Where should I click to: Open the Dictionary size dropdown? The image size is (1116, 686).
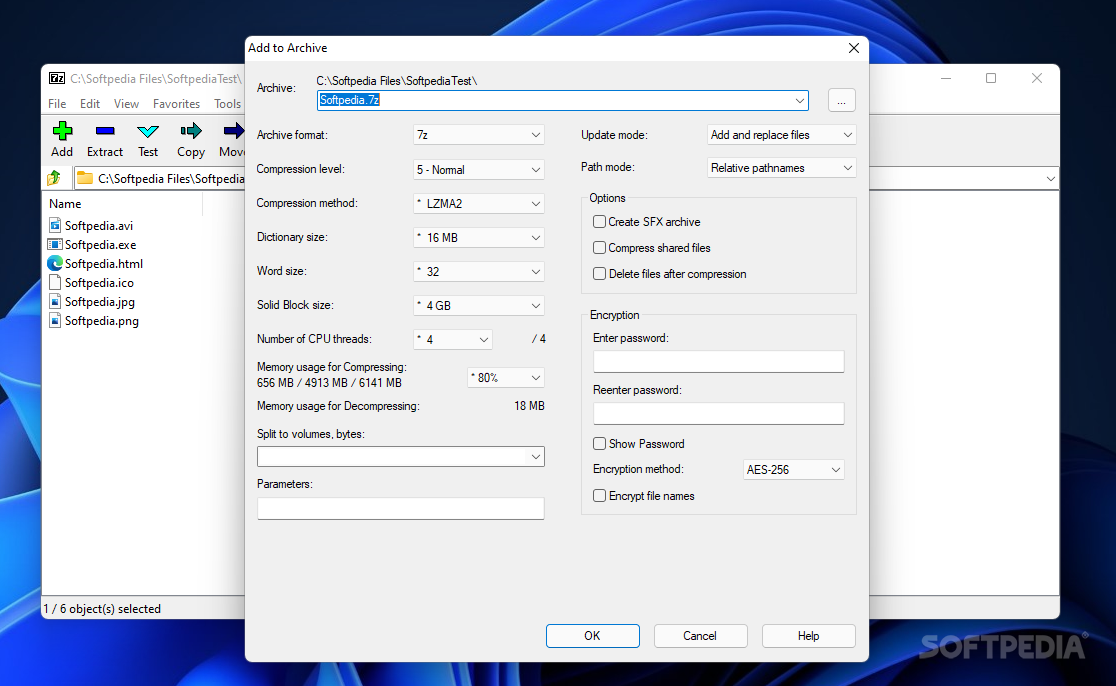478,238
